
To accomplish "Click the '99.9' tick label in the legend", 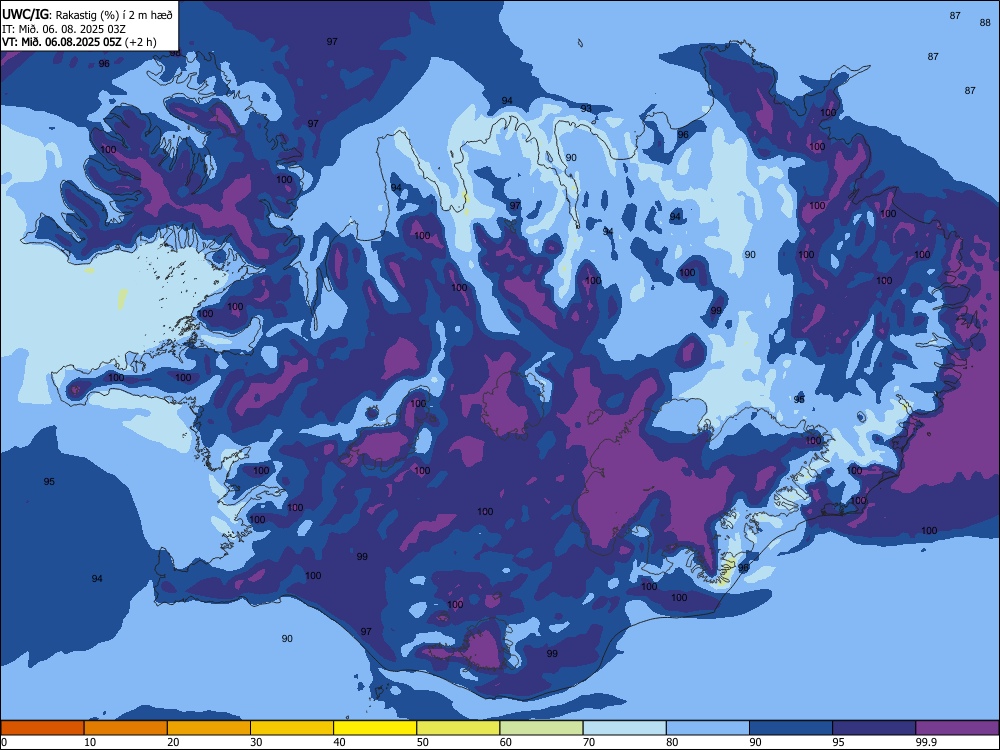I will point(926,742).
